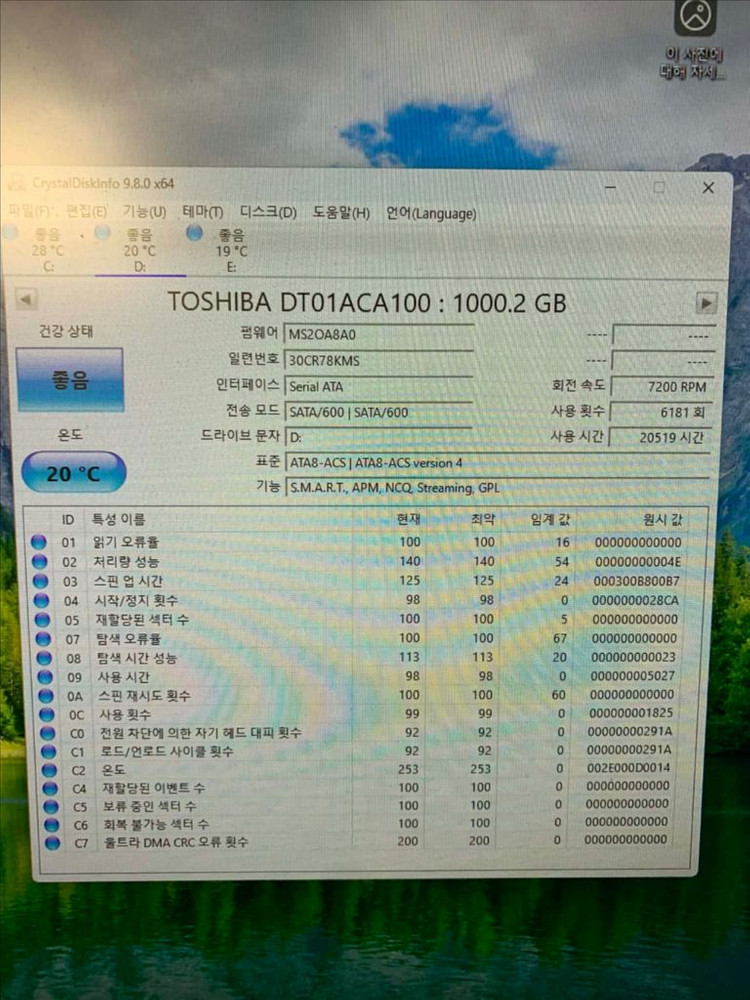Click status dot of row 08 탐색 시간 성능

44,658
